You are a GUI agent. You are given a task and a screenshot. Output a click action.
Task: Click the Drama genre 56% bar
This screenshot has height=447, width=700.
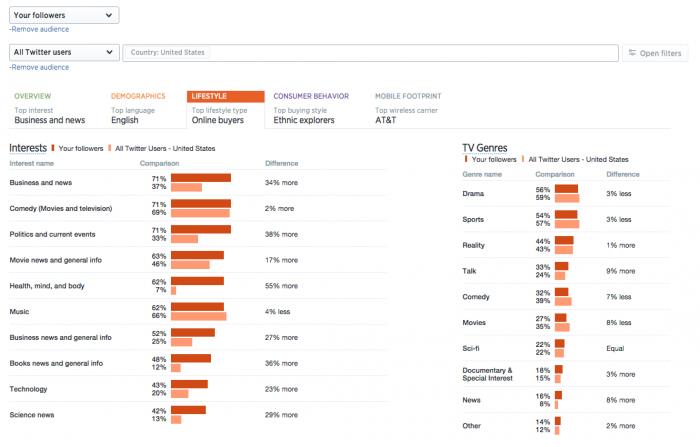(x=566, y=189)
